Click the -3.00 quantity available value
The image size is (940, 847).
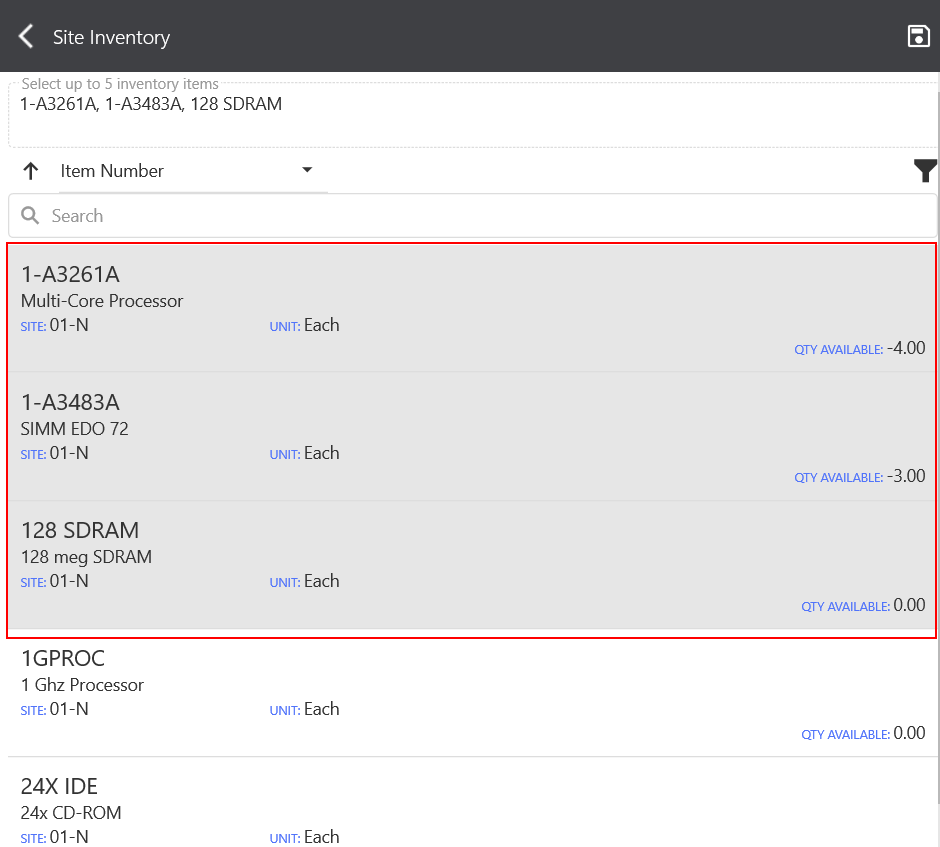pyautogui.click(x=906, y=476)
